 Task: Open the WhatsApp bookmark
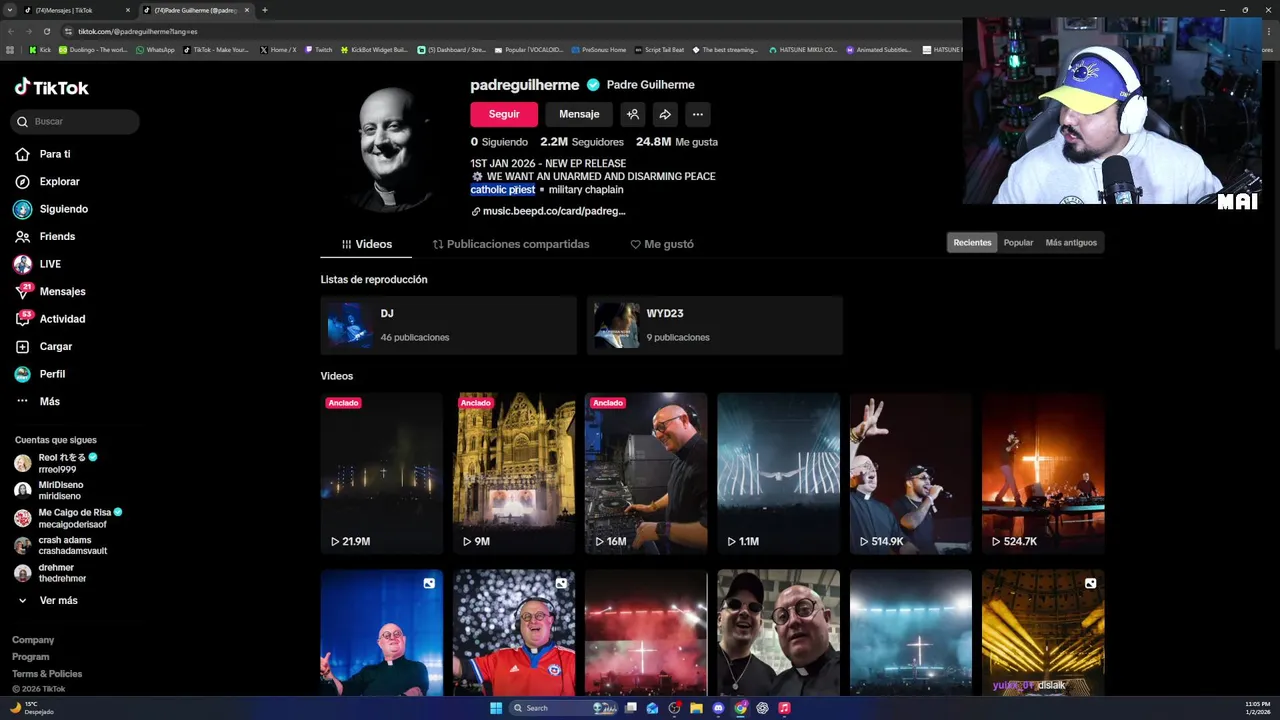click(x=154, y=49)
